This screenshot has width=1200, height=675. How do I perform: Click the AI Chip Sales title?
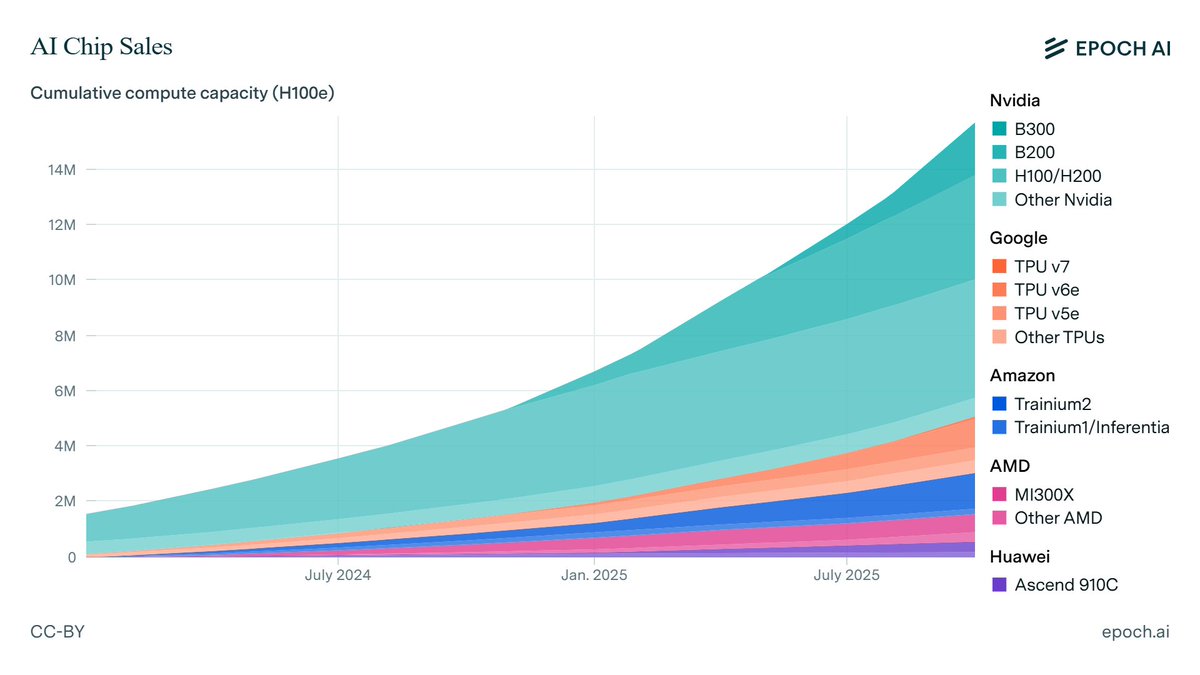coord(101,46)
